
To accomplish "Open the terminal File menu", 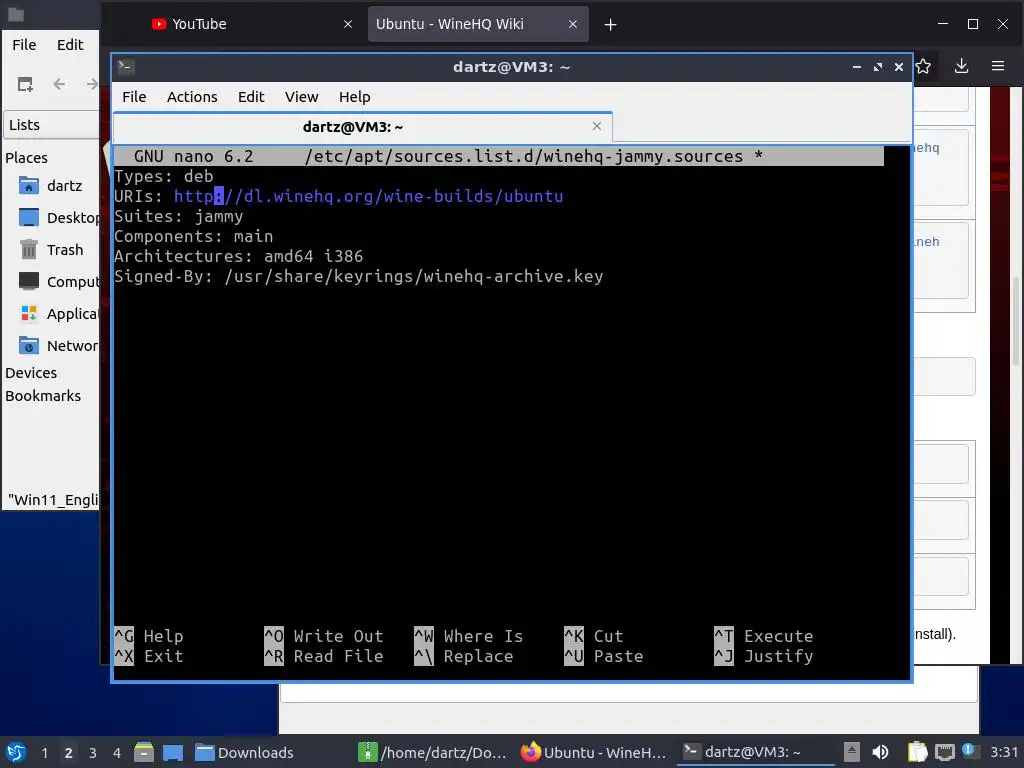I will [134, 97].
